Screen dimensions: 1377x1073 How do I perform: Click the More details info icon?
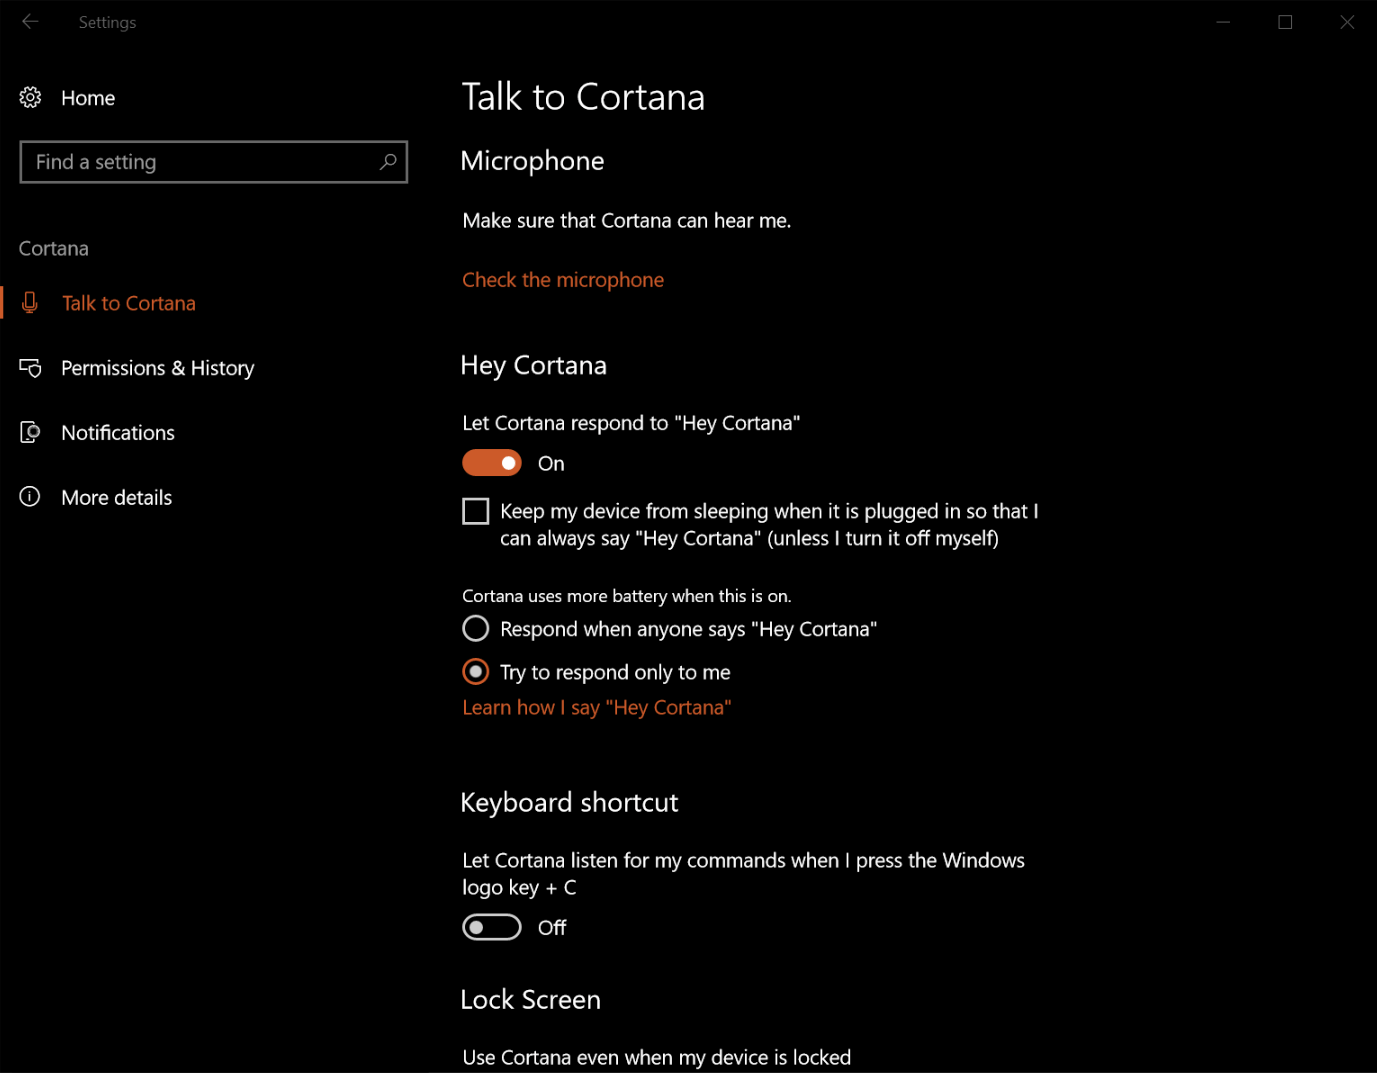point(30,497)
